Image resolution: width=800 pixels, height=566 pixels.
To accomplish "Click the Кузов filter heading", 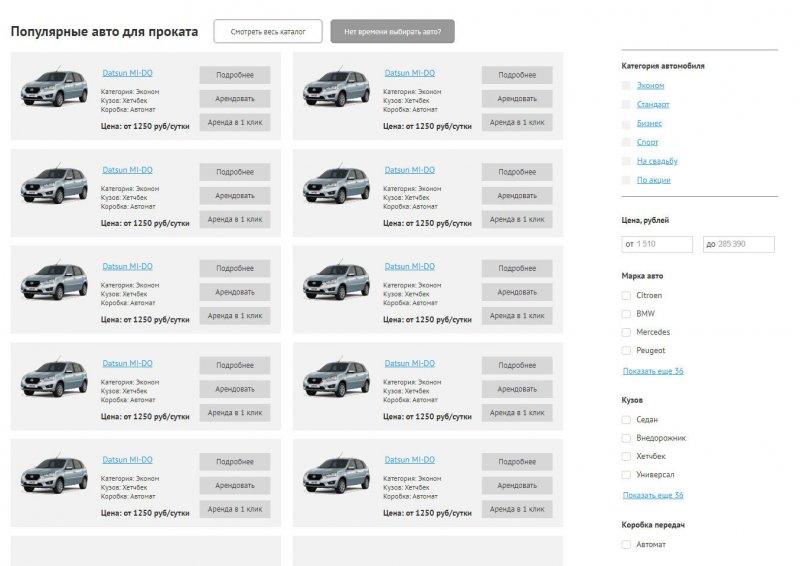I will (632, 400).
